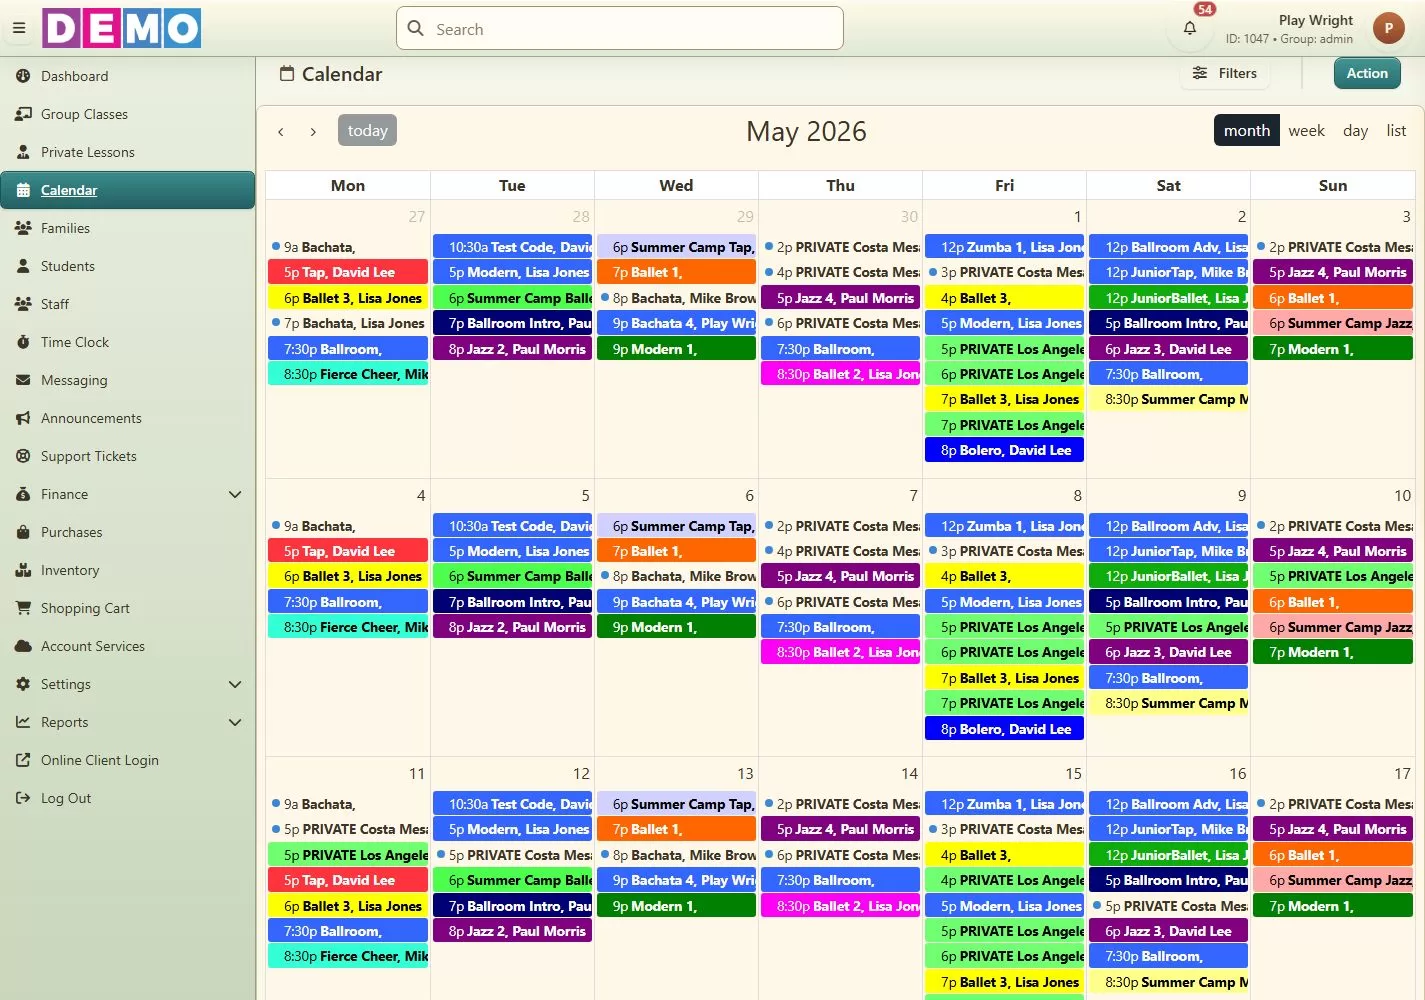The height and width of the screenshot is (1000, 1425).
Task: Open 10:30a Test Code event on April 28
Action: (513, 247)
